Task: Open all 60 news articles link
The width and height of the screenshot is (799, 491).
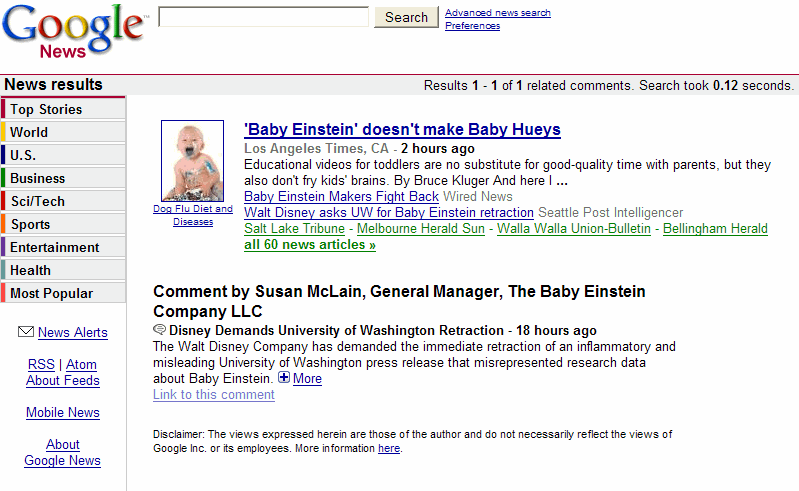Action: click(x=310, y=244)
